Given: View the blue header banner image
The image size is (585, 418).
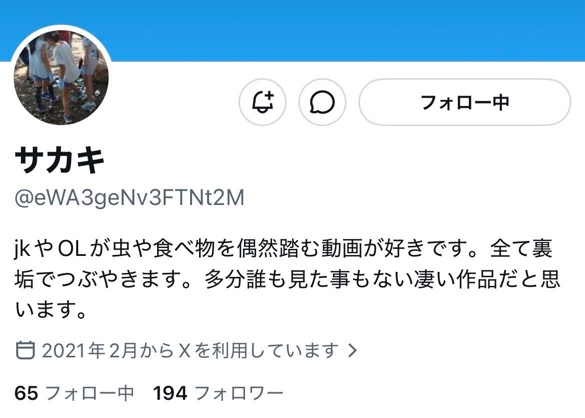Looking at the screenshot, I should point(292,30).
